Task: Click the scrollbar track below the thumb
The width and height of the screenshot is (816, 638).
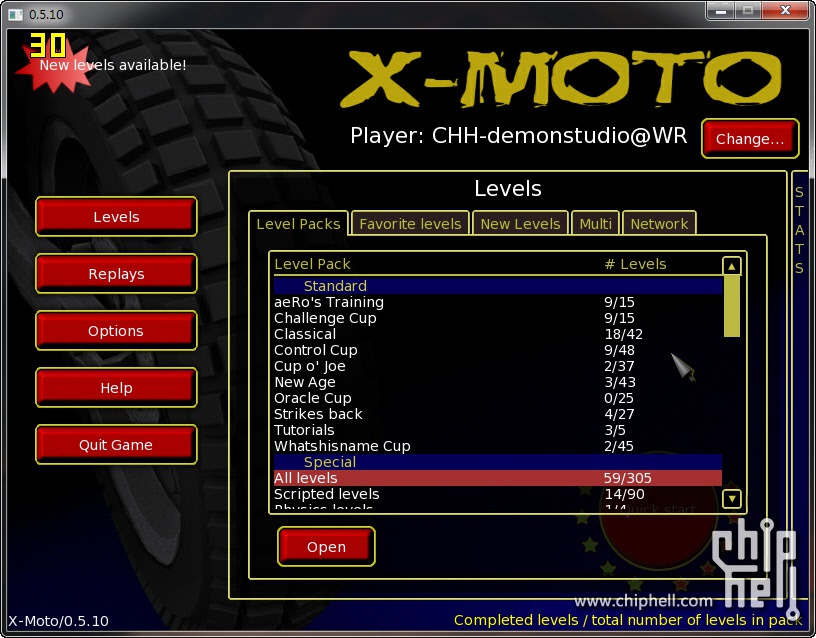Action: 732,413
